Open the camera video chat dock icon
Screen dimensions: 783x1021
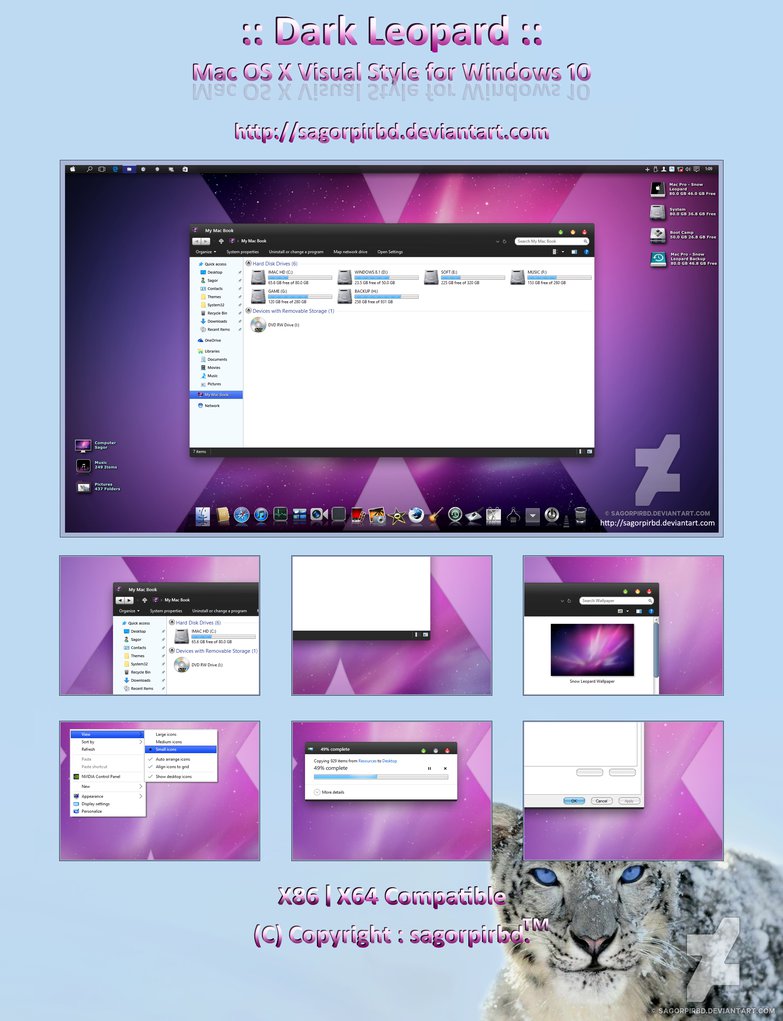[x=319, y=515]
